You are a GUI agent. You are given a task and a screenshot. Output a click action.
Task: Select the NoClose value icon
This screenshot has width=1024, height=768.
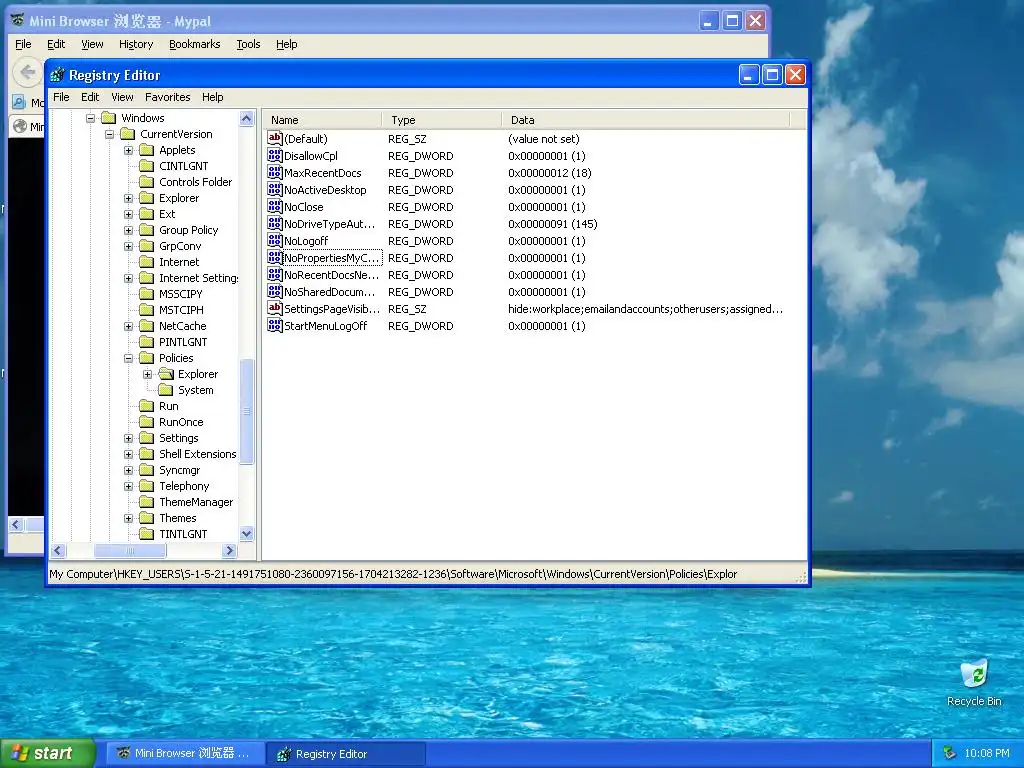[x=274, y=206]
